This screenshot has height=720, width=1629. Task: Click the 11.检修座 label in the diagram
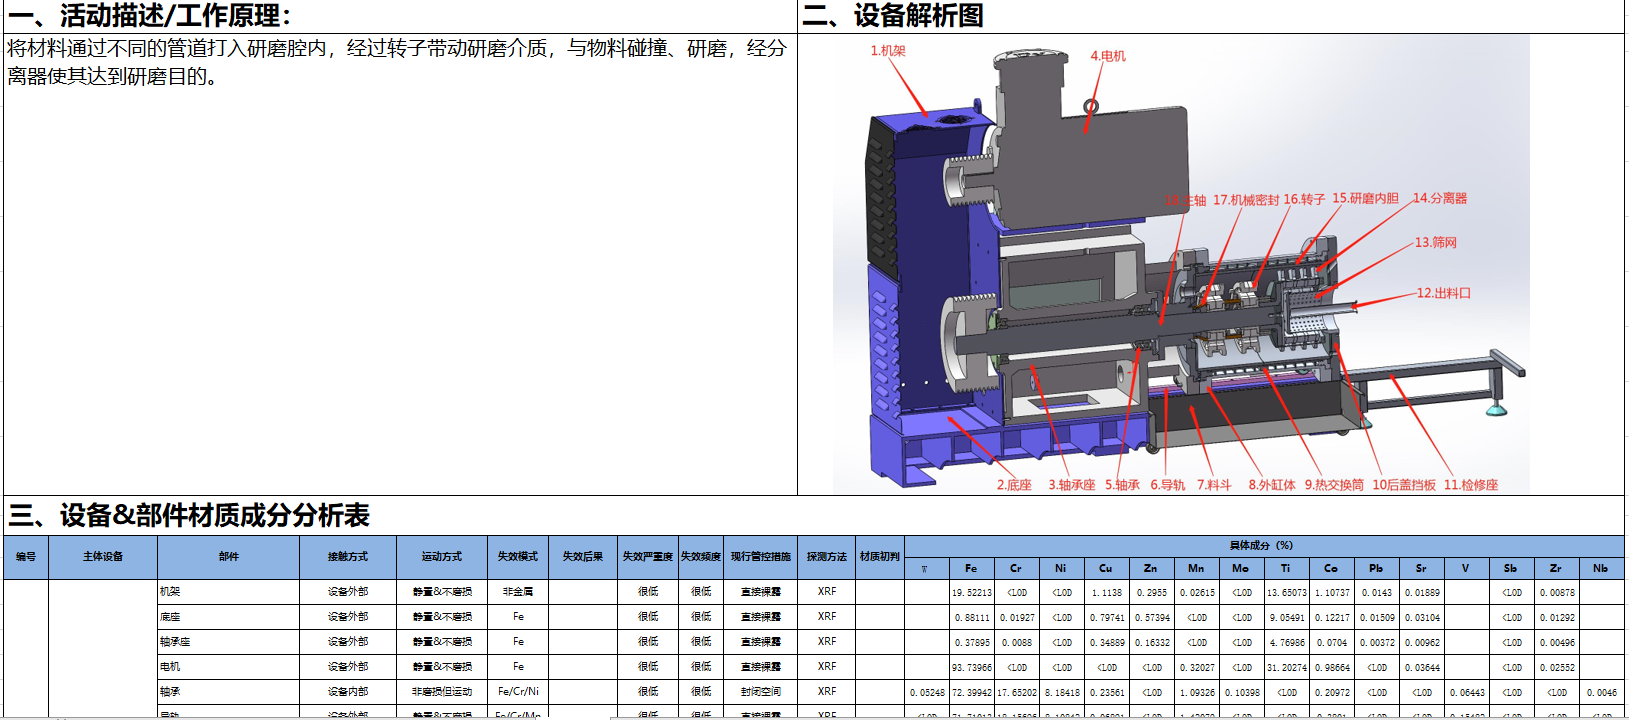coord(1471,485)
